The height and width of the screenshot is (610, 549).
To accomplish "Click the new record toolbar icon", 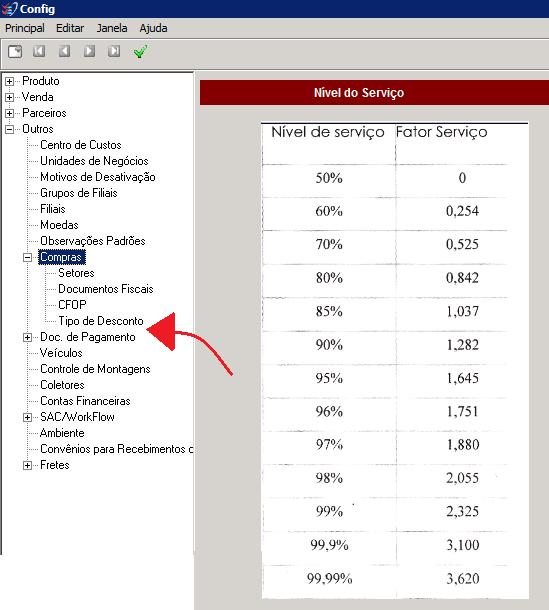I will 15,51.
